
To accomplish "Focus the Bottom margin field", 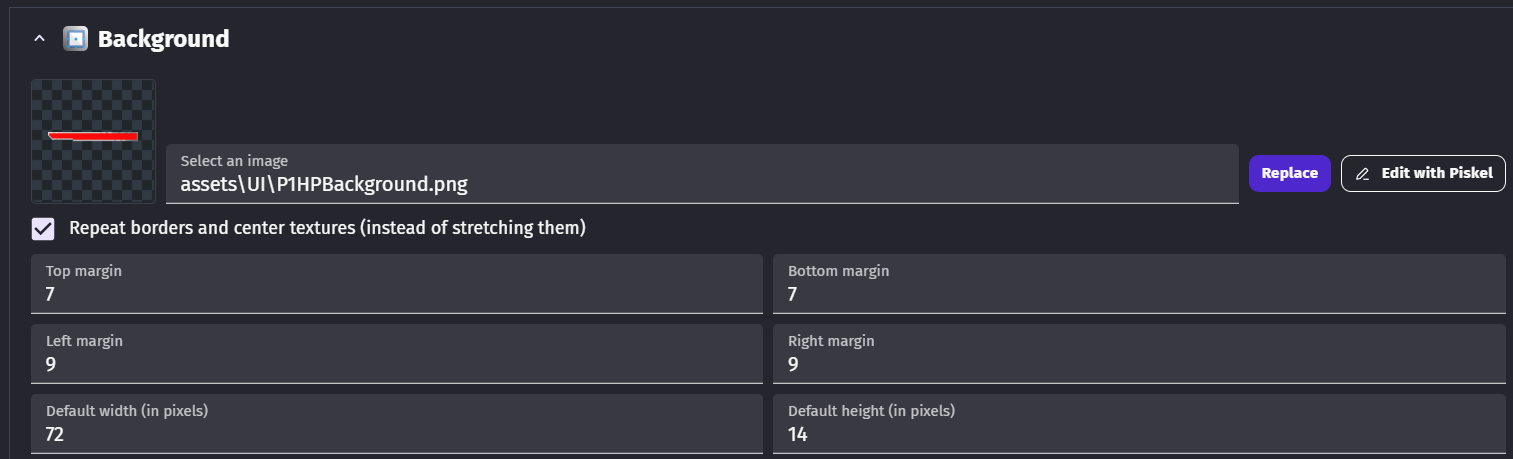I will 1139,284.
